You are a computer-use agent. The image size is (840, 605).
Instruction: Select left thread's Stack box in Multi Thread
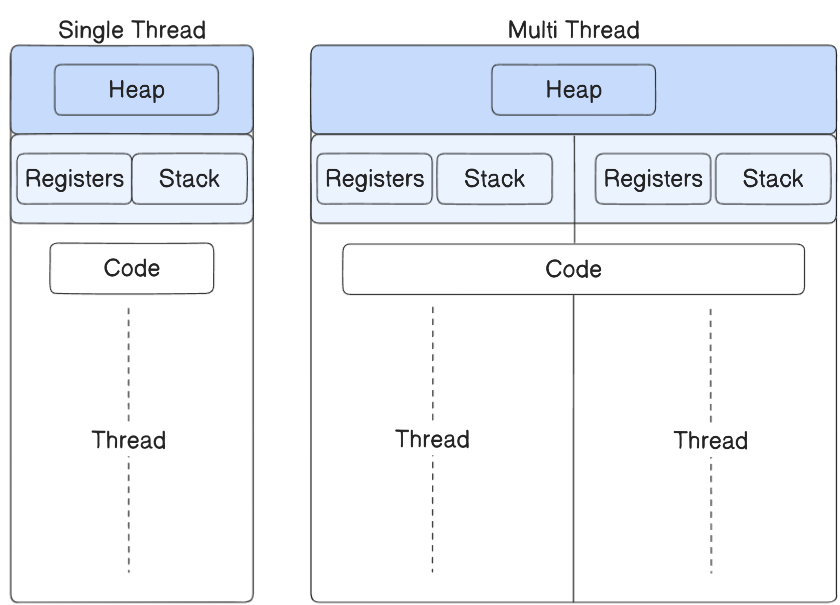[x=494, y=179]
